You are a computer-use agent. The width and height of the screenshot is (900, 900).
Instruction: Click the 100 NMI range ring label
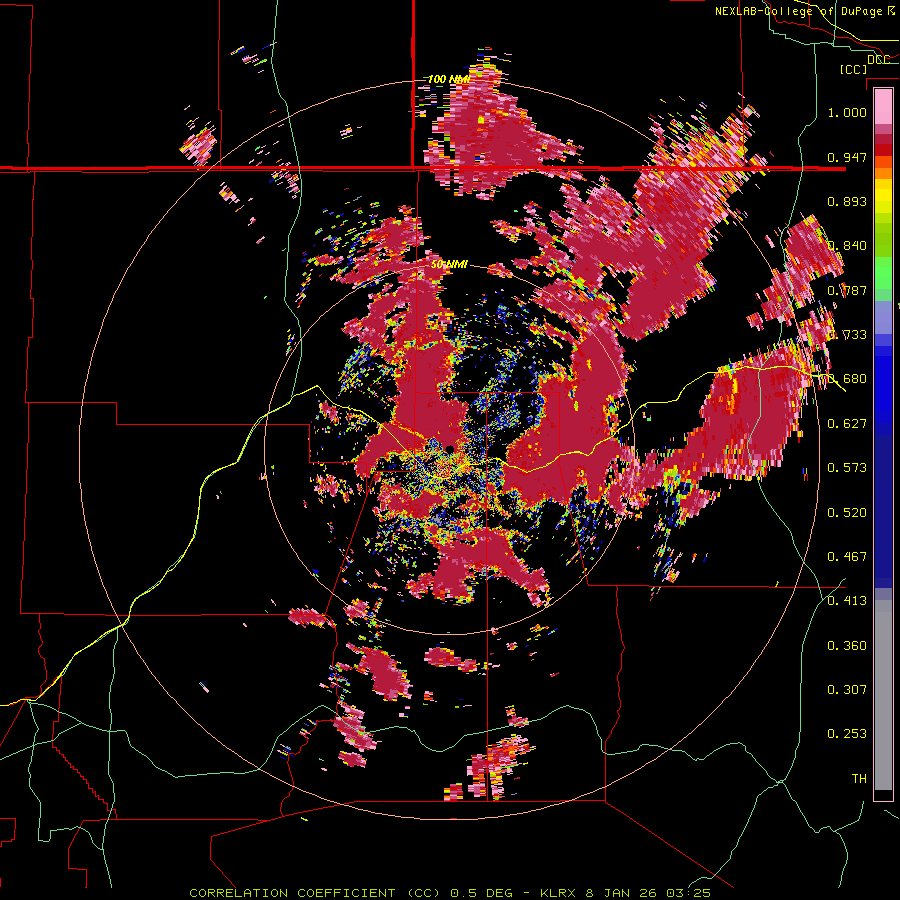[x=449, y=79]
